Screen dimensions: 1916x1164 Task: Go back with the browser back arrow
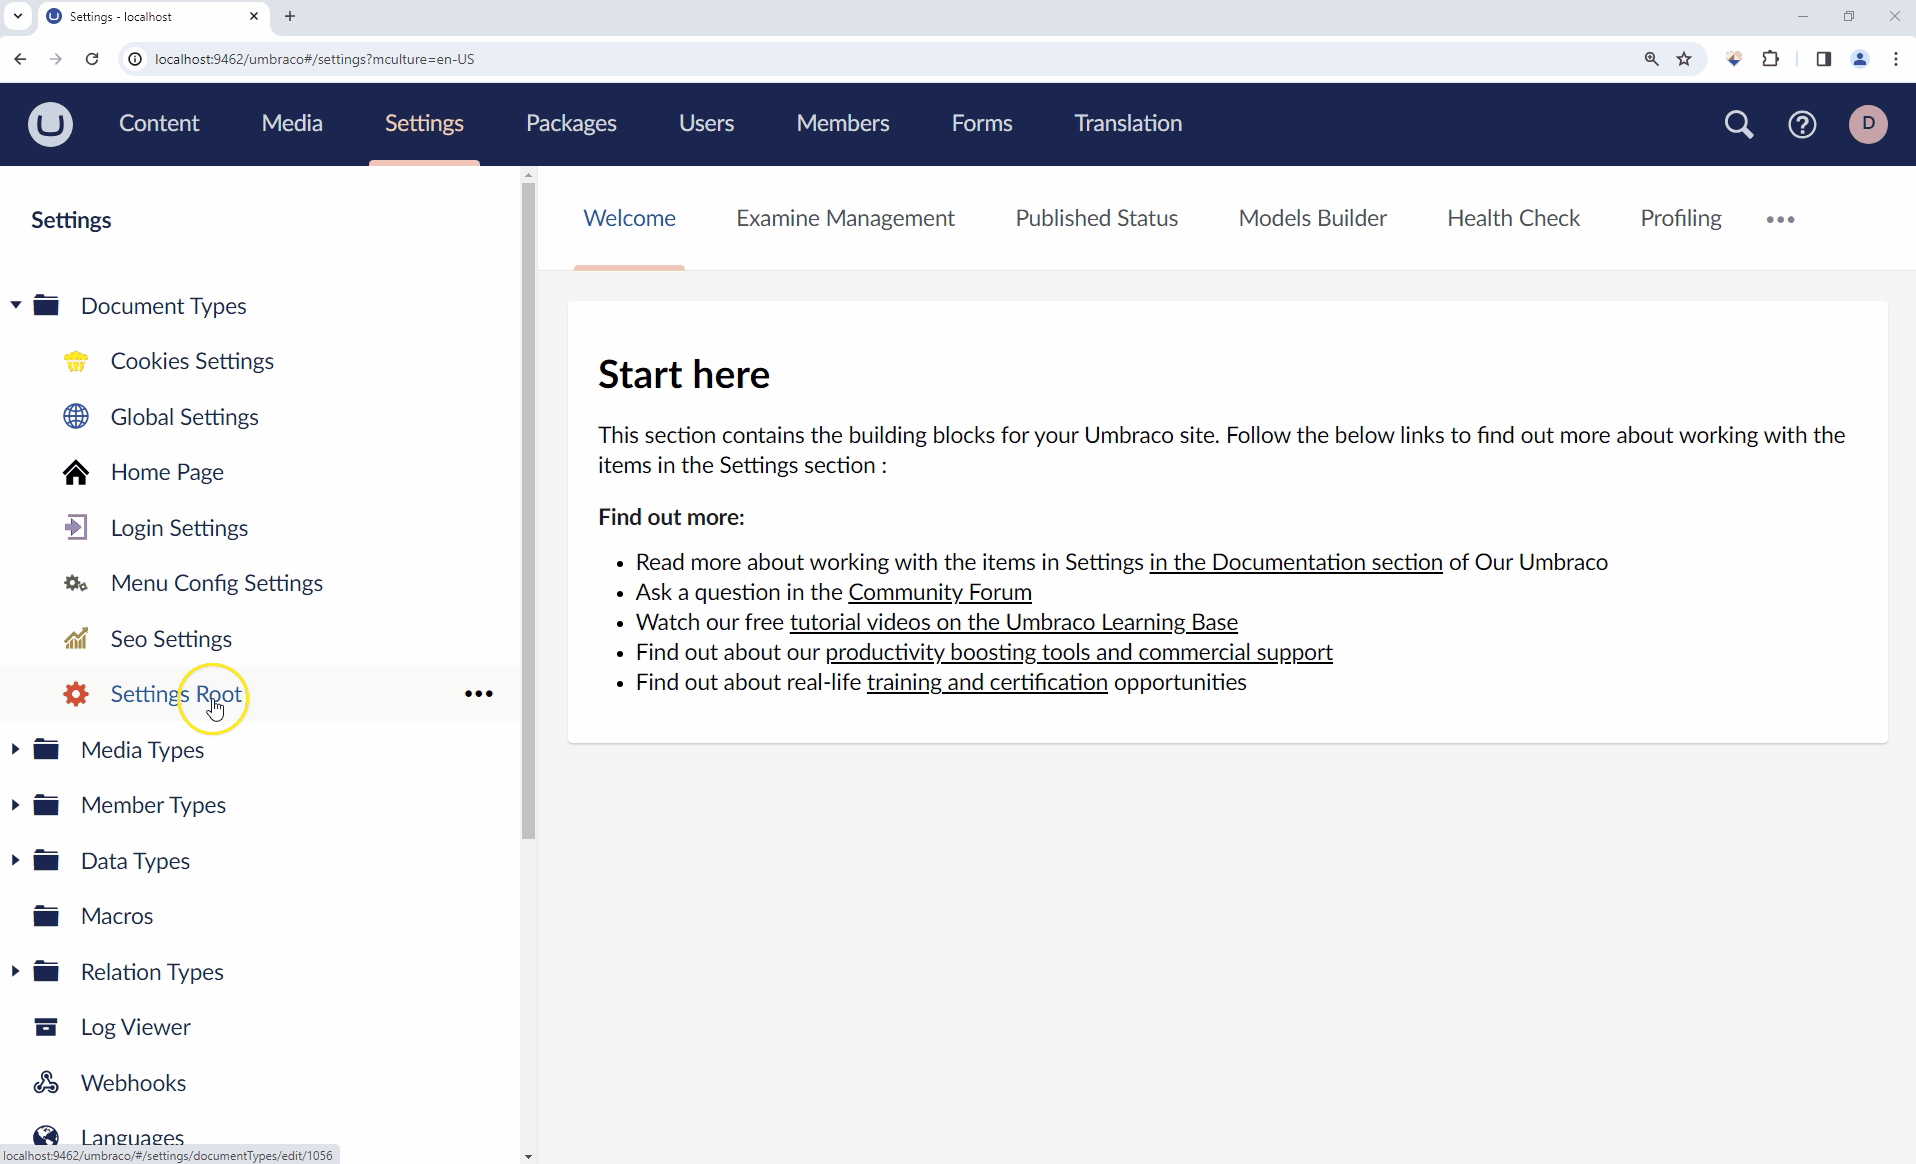point(20,59)
